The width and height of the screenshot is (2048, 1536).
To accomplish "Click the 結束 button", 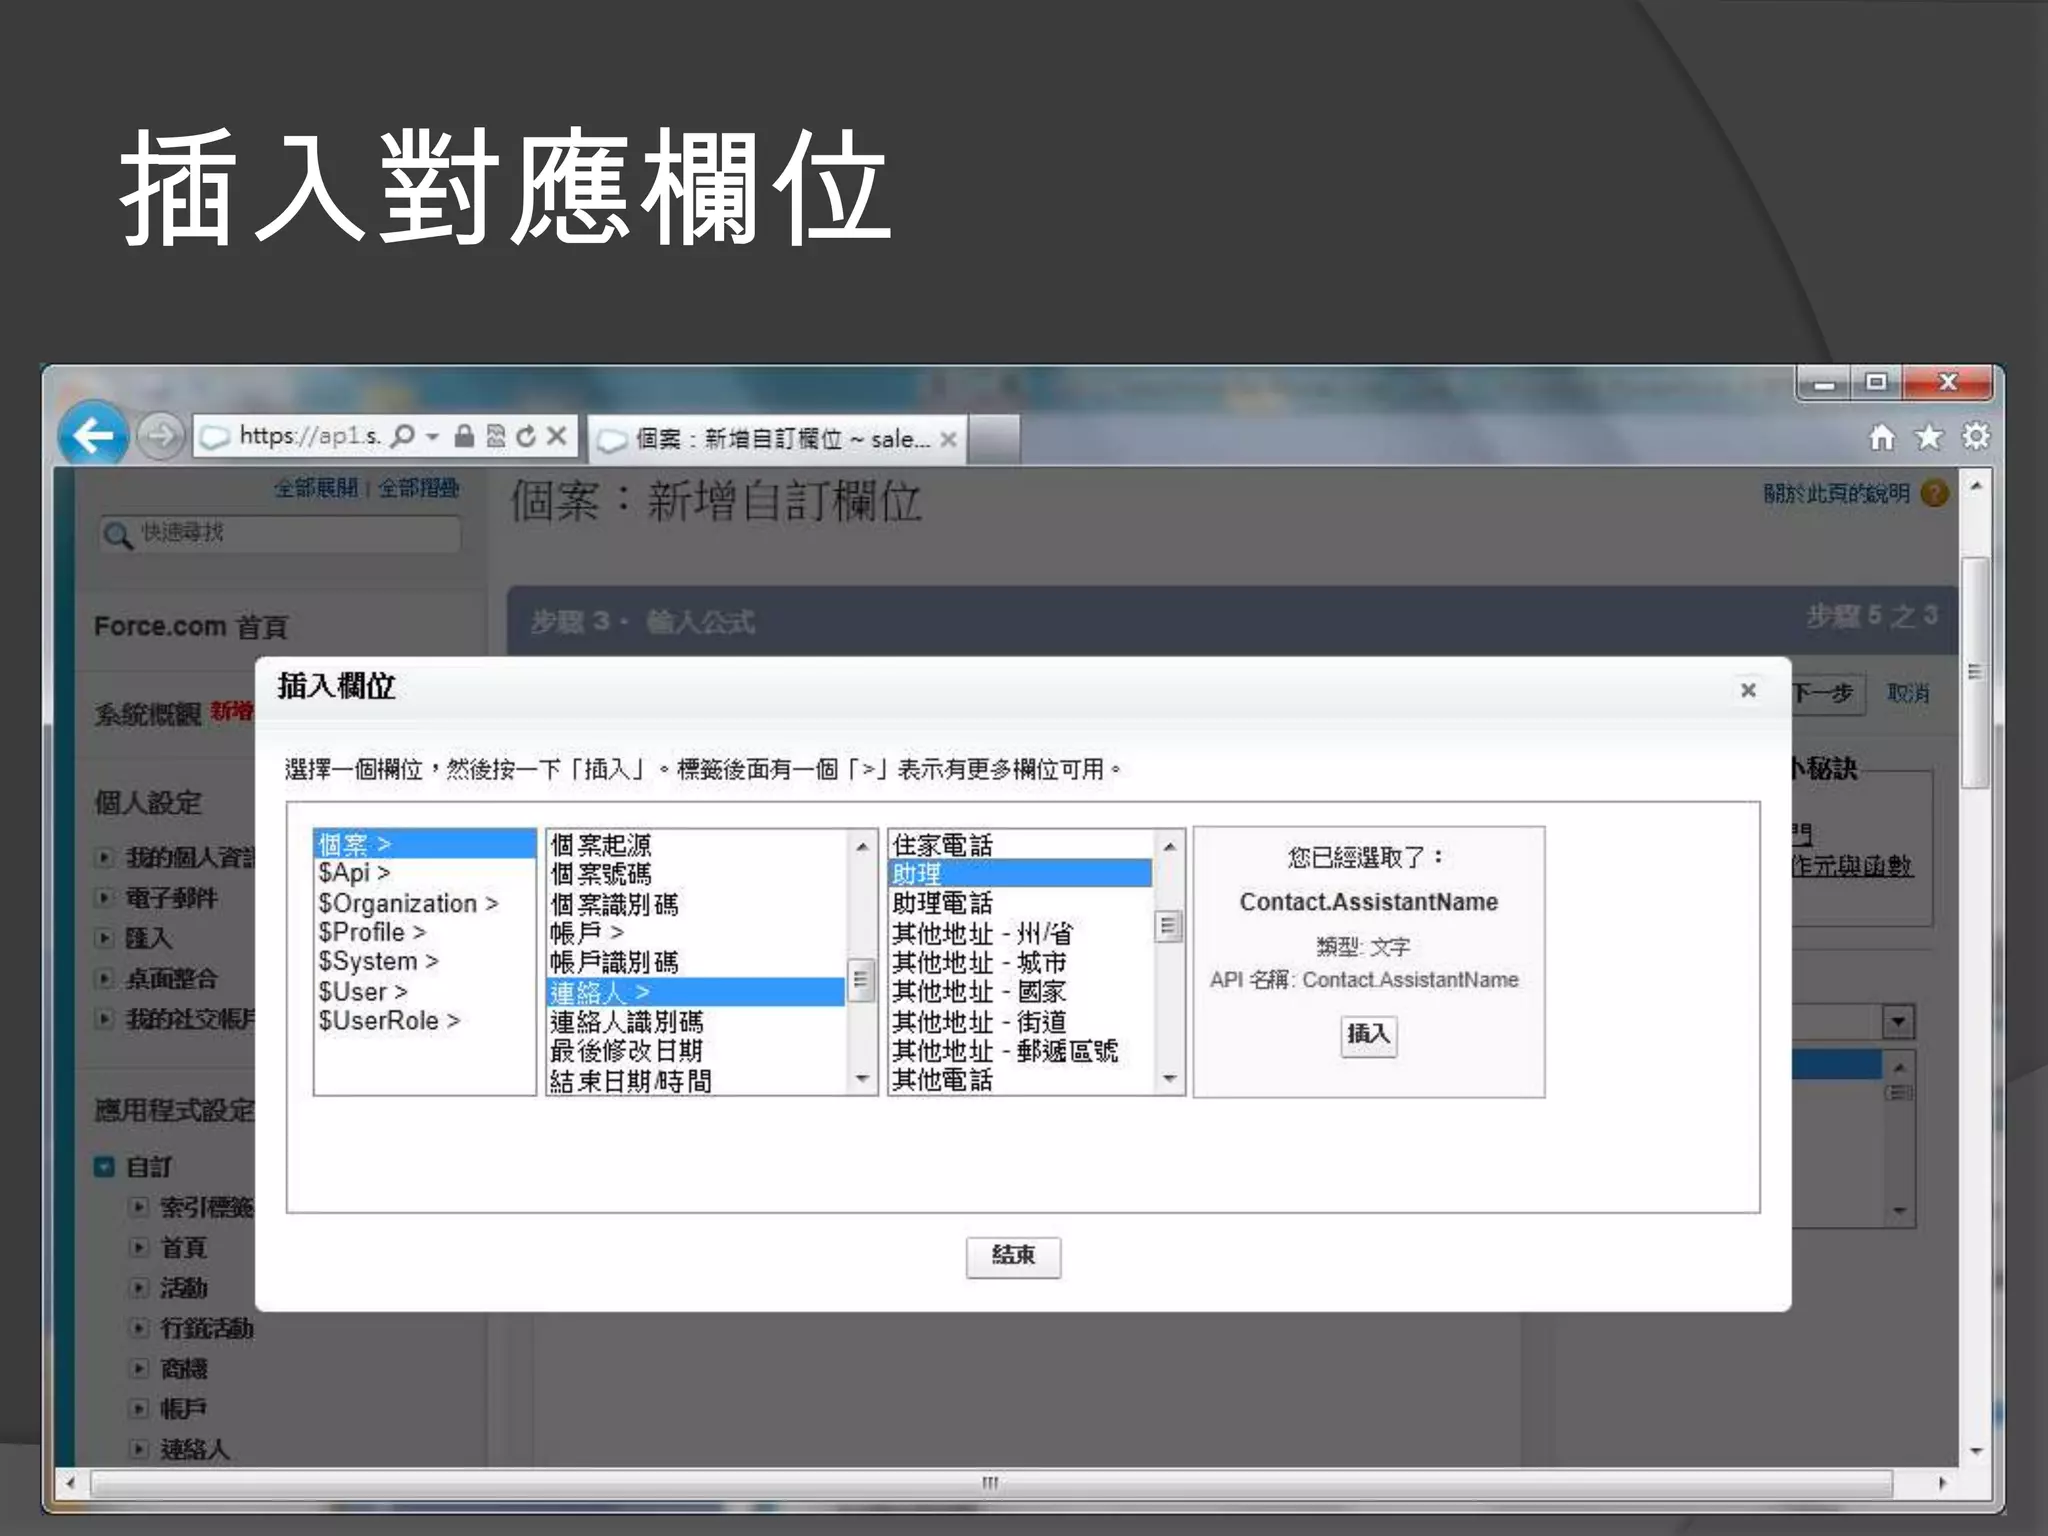I will [1013, 1256].
